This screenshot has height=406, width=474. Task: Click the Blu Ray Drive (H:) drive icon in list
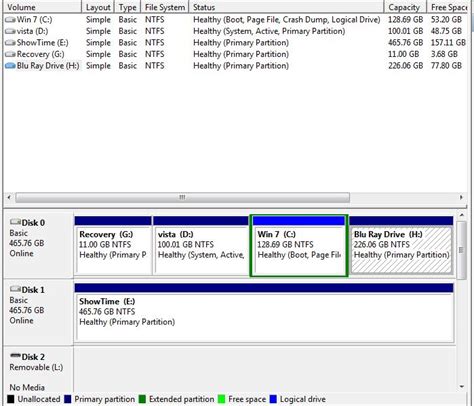click(x=10, y=66)
